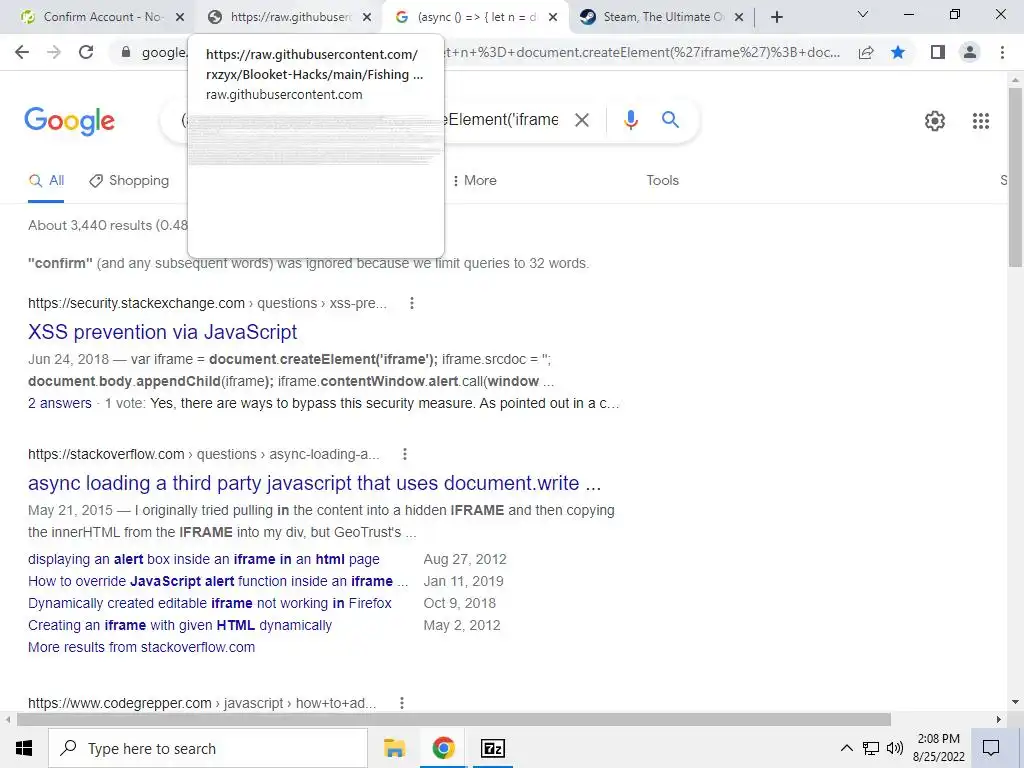1024x768 pixels.
Task: Expand the tab search chevron
Action: click(863, 14)
